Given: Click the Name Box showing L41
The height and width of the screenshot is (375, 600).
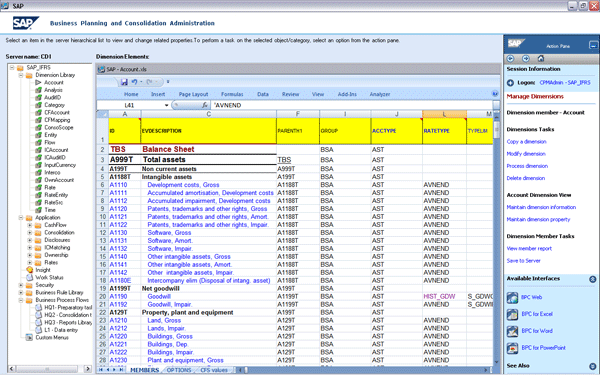Looking at the screenshot, I should point(130,105).
